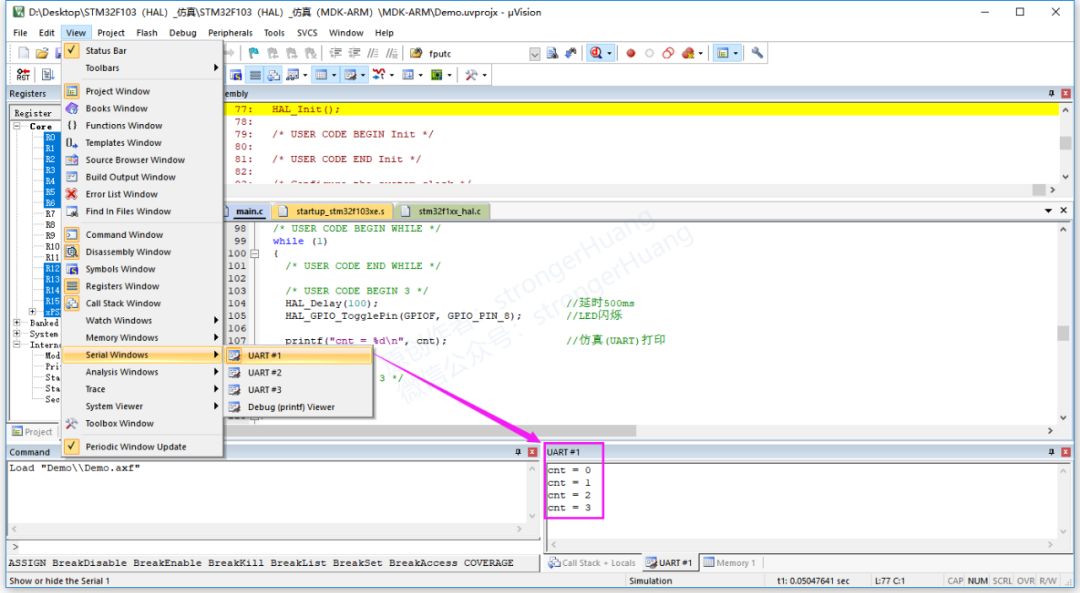Screen dimensions: 1080x593
Task: Toggle the Status Bar checkmark option
Action: click(x=106, y=50)
